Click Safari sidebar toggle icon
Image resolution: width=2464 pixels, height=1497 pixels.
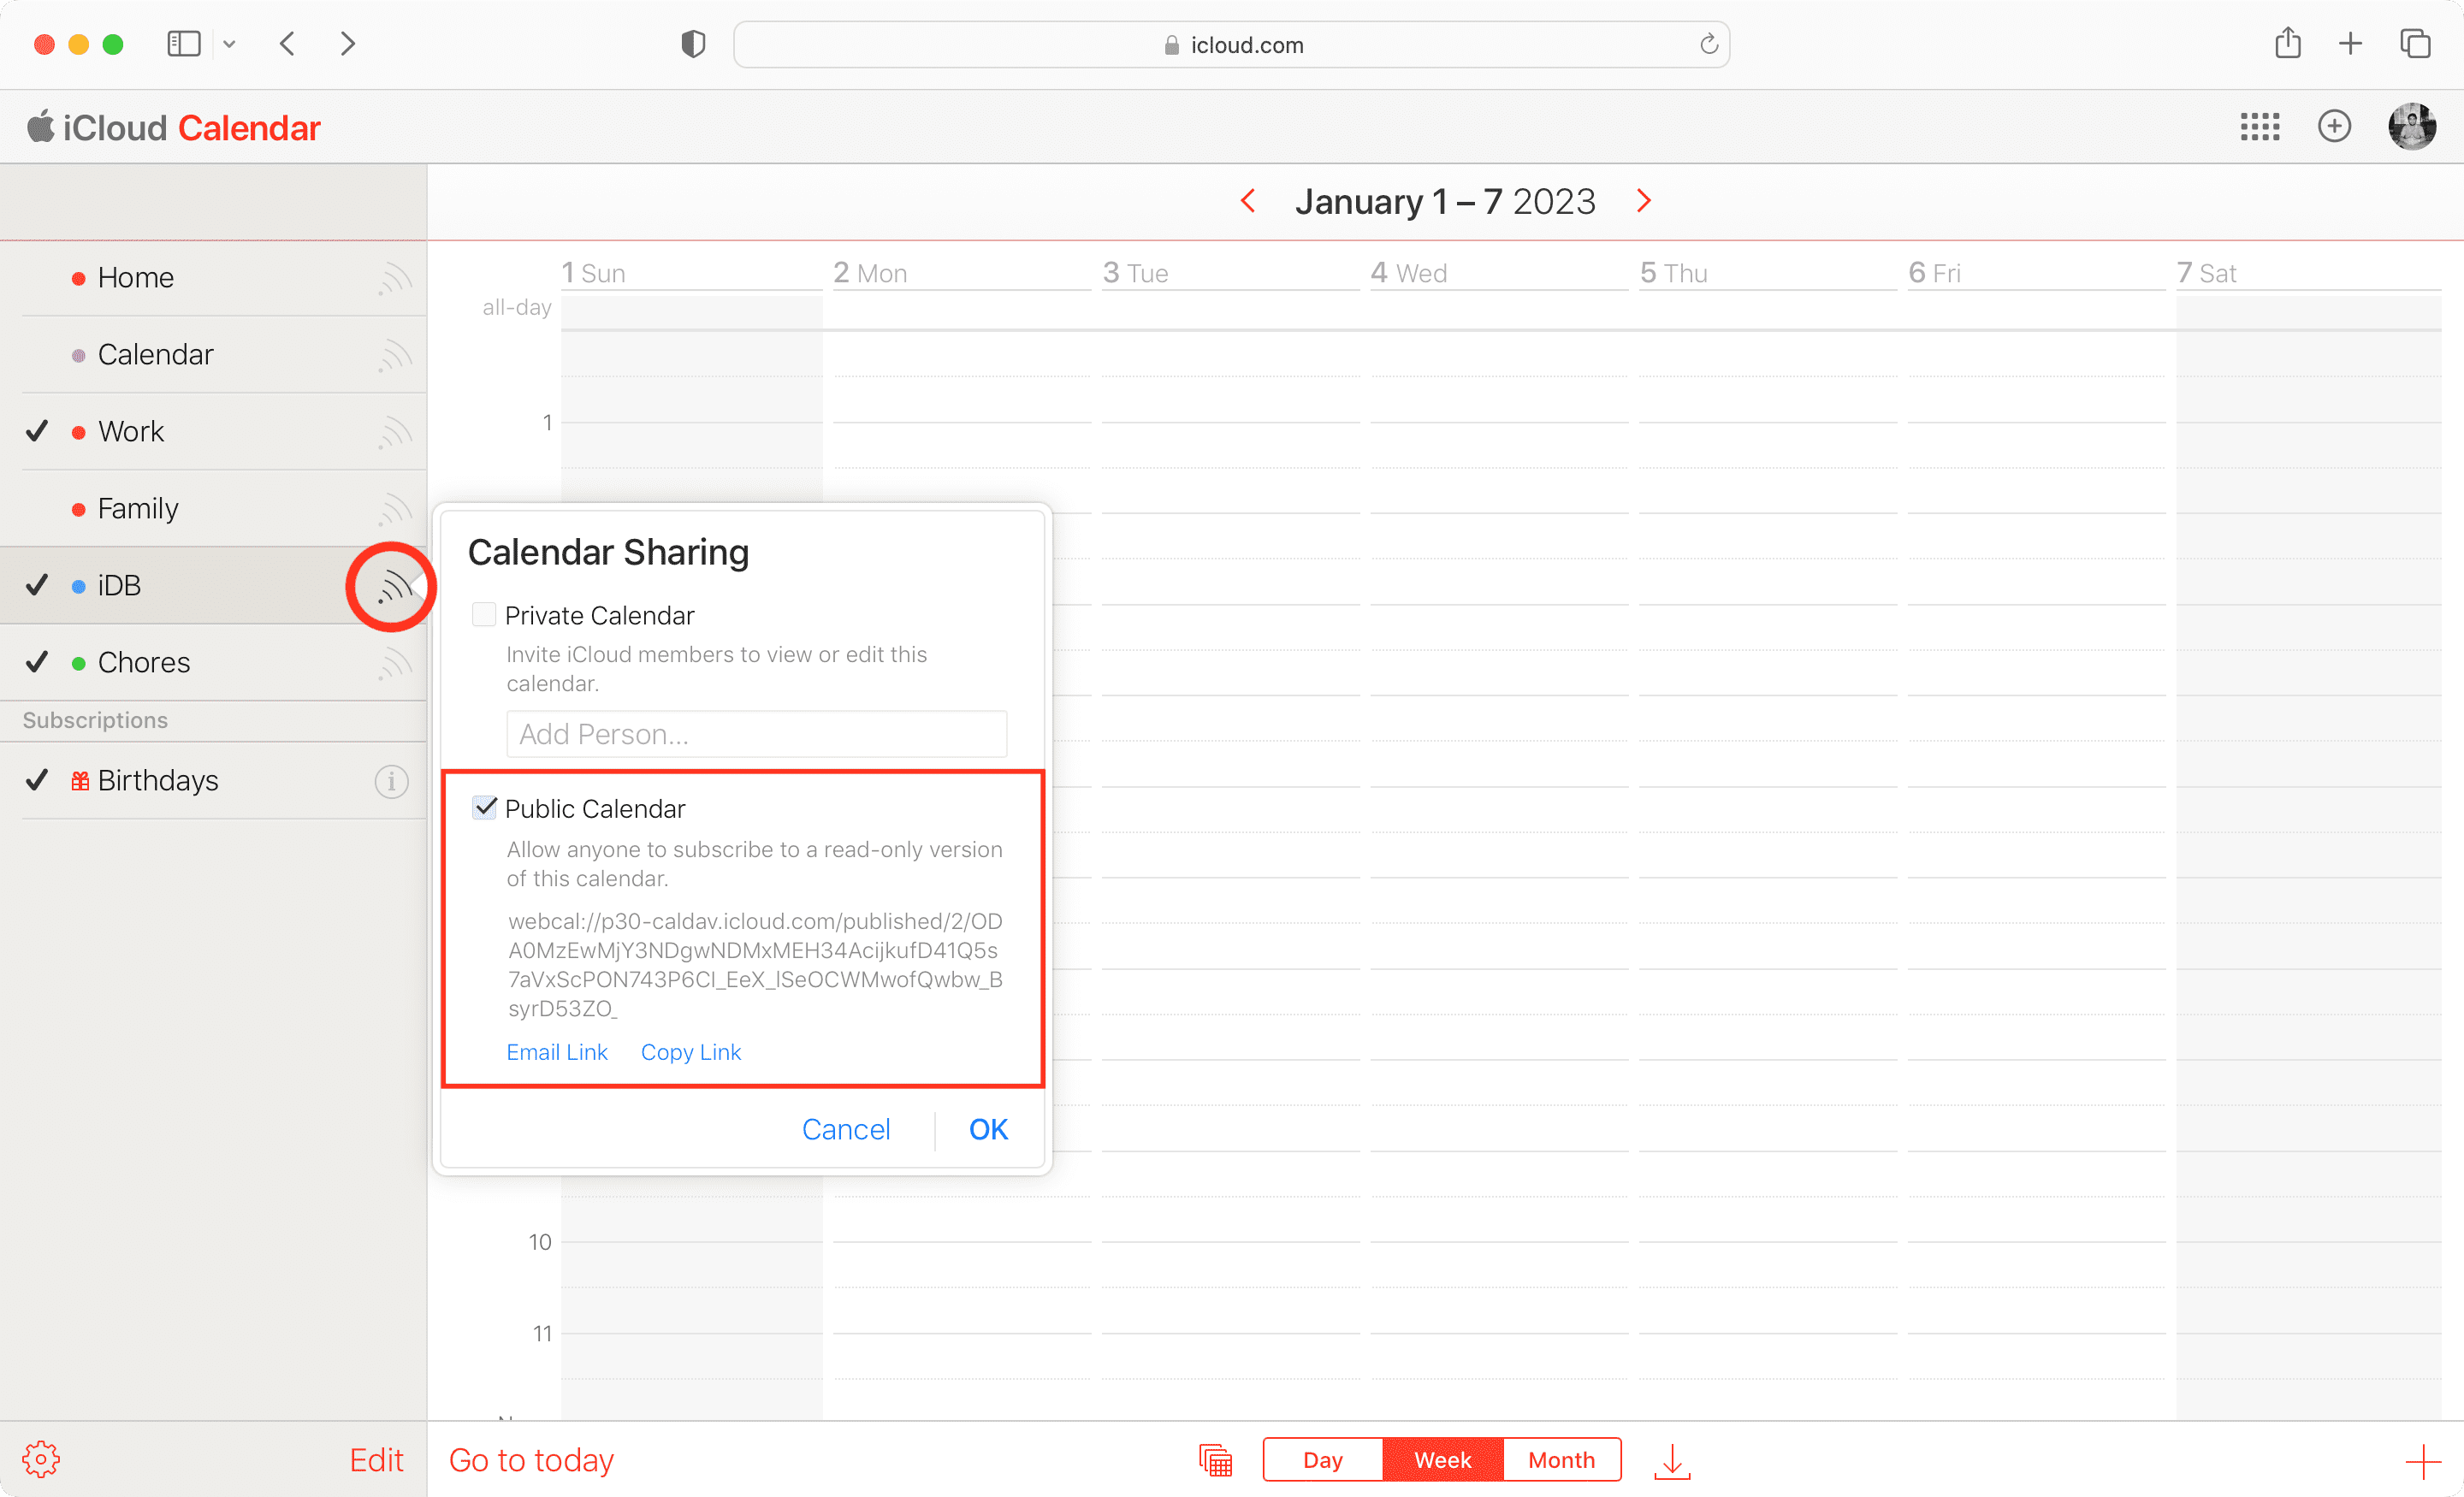click(184, 44)
